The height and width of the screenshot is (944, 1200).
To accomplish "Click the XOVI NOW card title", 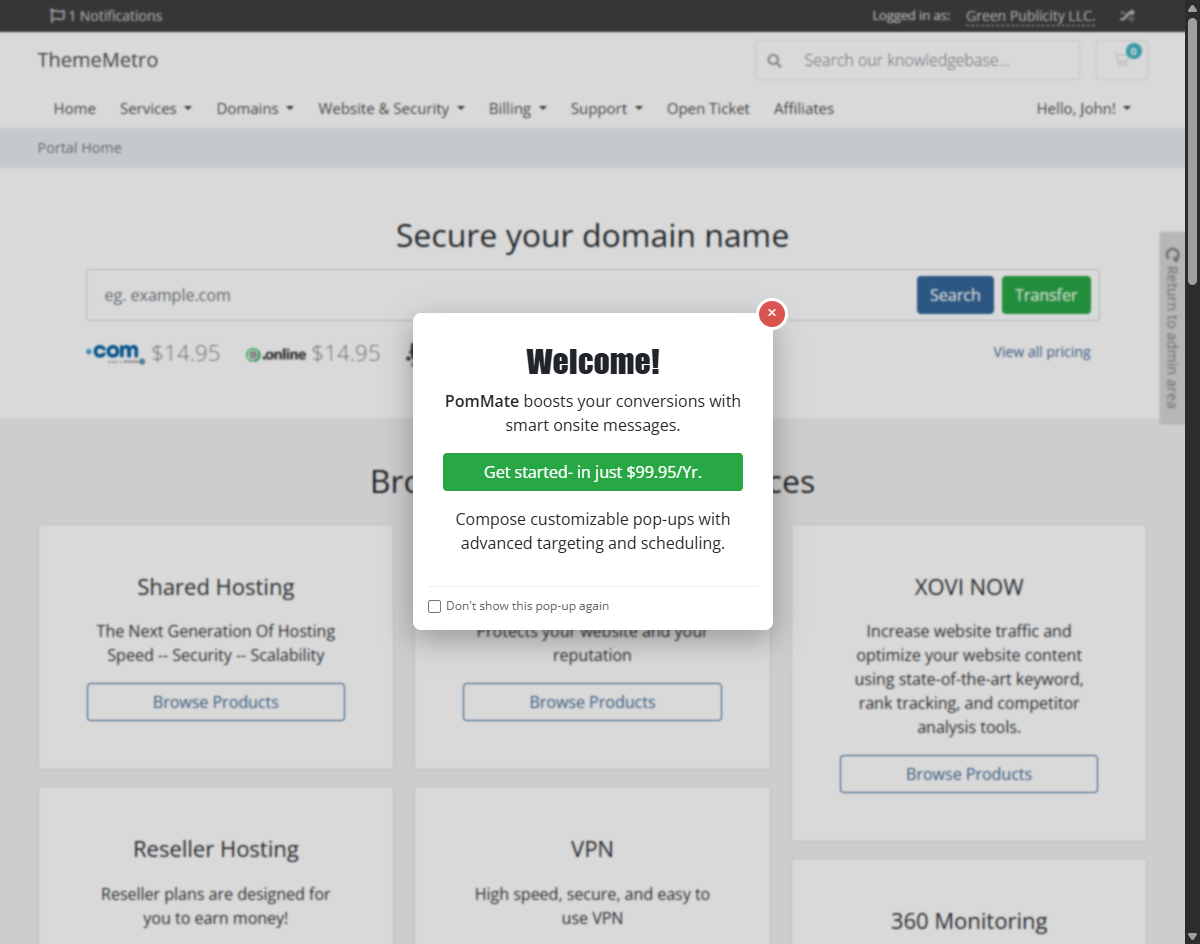I will [x=969, y=587].
